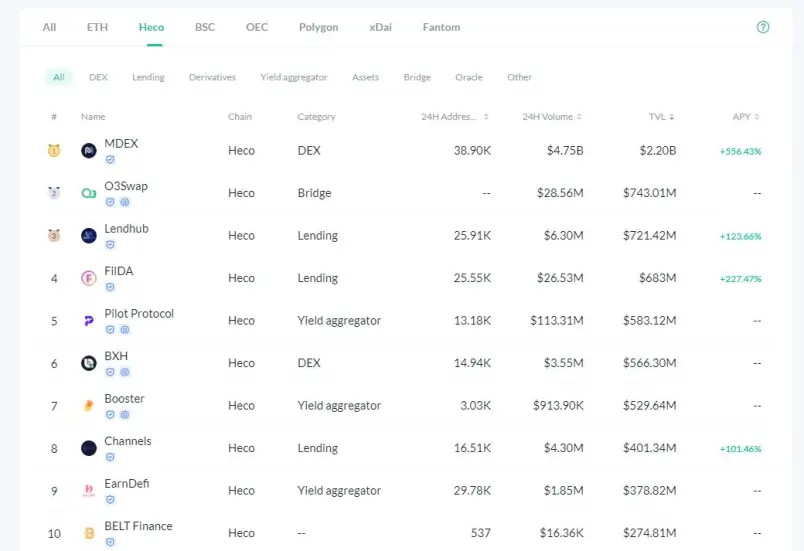The image size is (804, 551).
Task: Open the help question-mark icon
Action: 762,27
